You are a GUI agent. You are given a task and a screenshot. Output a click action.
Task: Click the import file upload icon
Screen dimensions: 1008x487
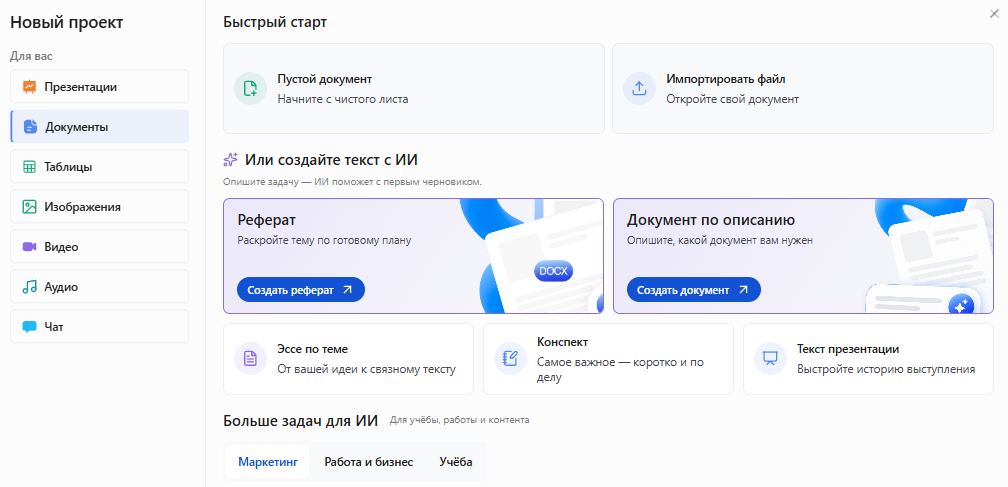pos(639,89)
